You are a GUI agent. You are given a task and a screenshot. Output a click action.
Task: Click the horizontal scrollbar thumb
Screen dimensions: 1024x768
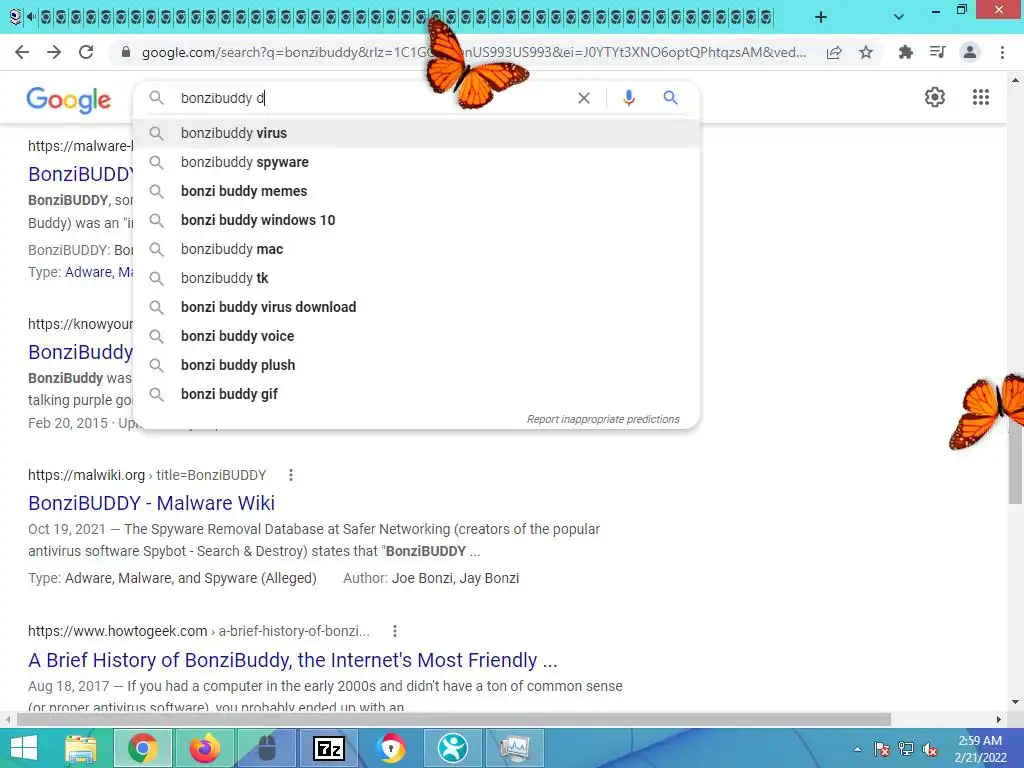454,720
